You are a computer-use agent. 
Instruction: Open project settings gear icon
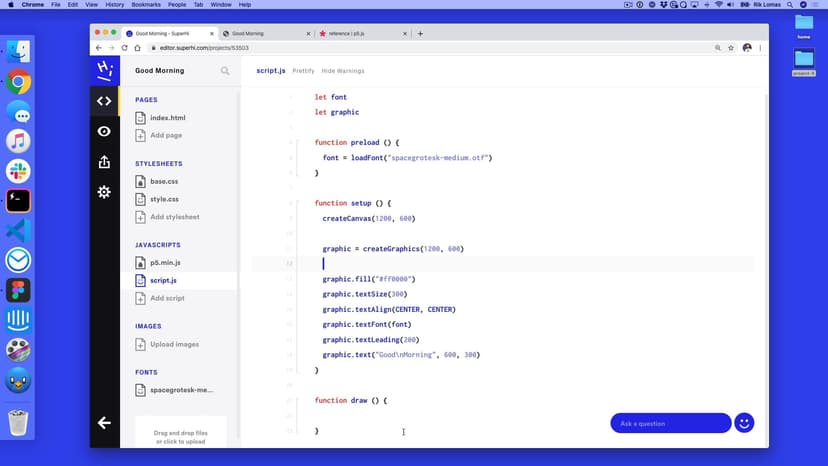(x=104, y=192)
